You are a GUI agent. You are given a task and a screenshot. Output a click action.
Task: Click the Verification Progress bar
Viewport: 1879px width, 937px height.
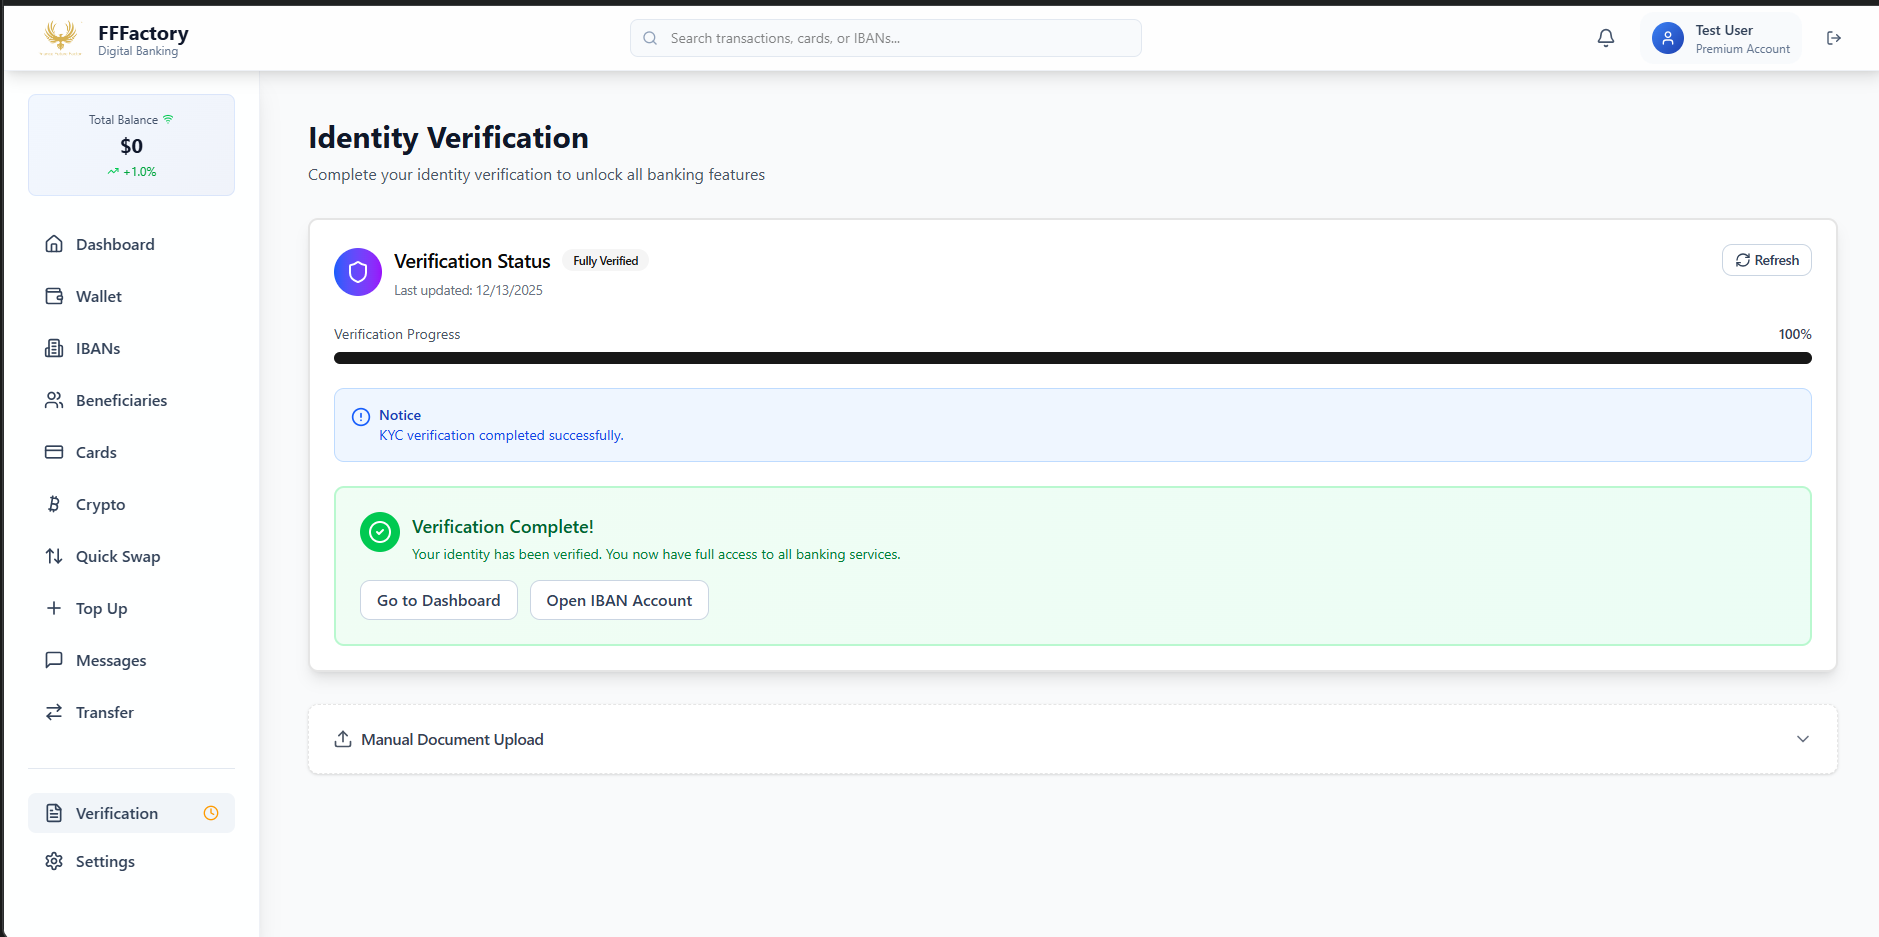pos(1072,358)
